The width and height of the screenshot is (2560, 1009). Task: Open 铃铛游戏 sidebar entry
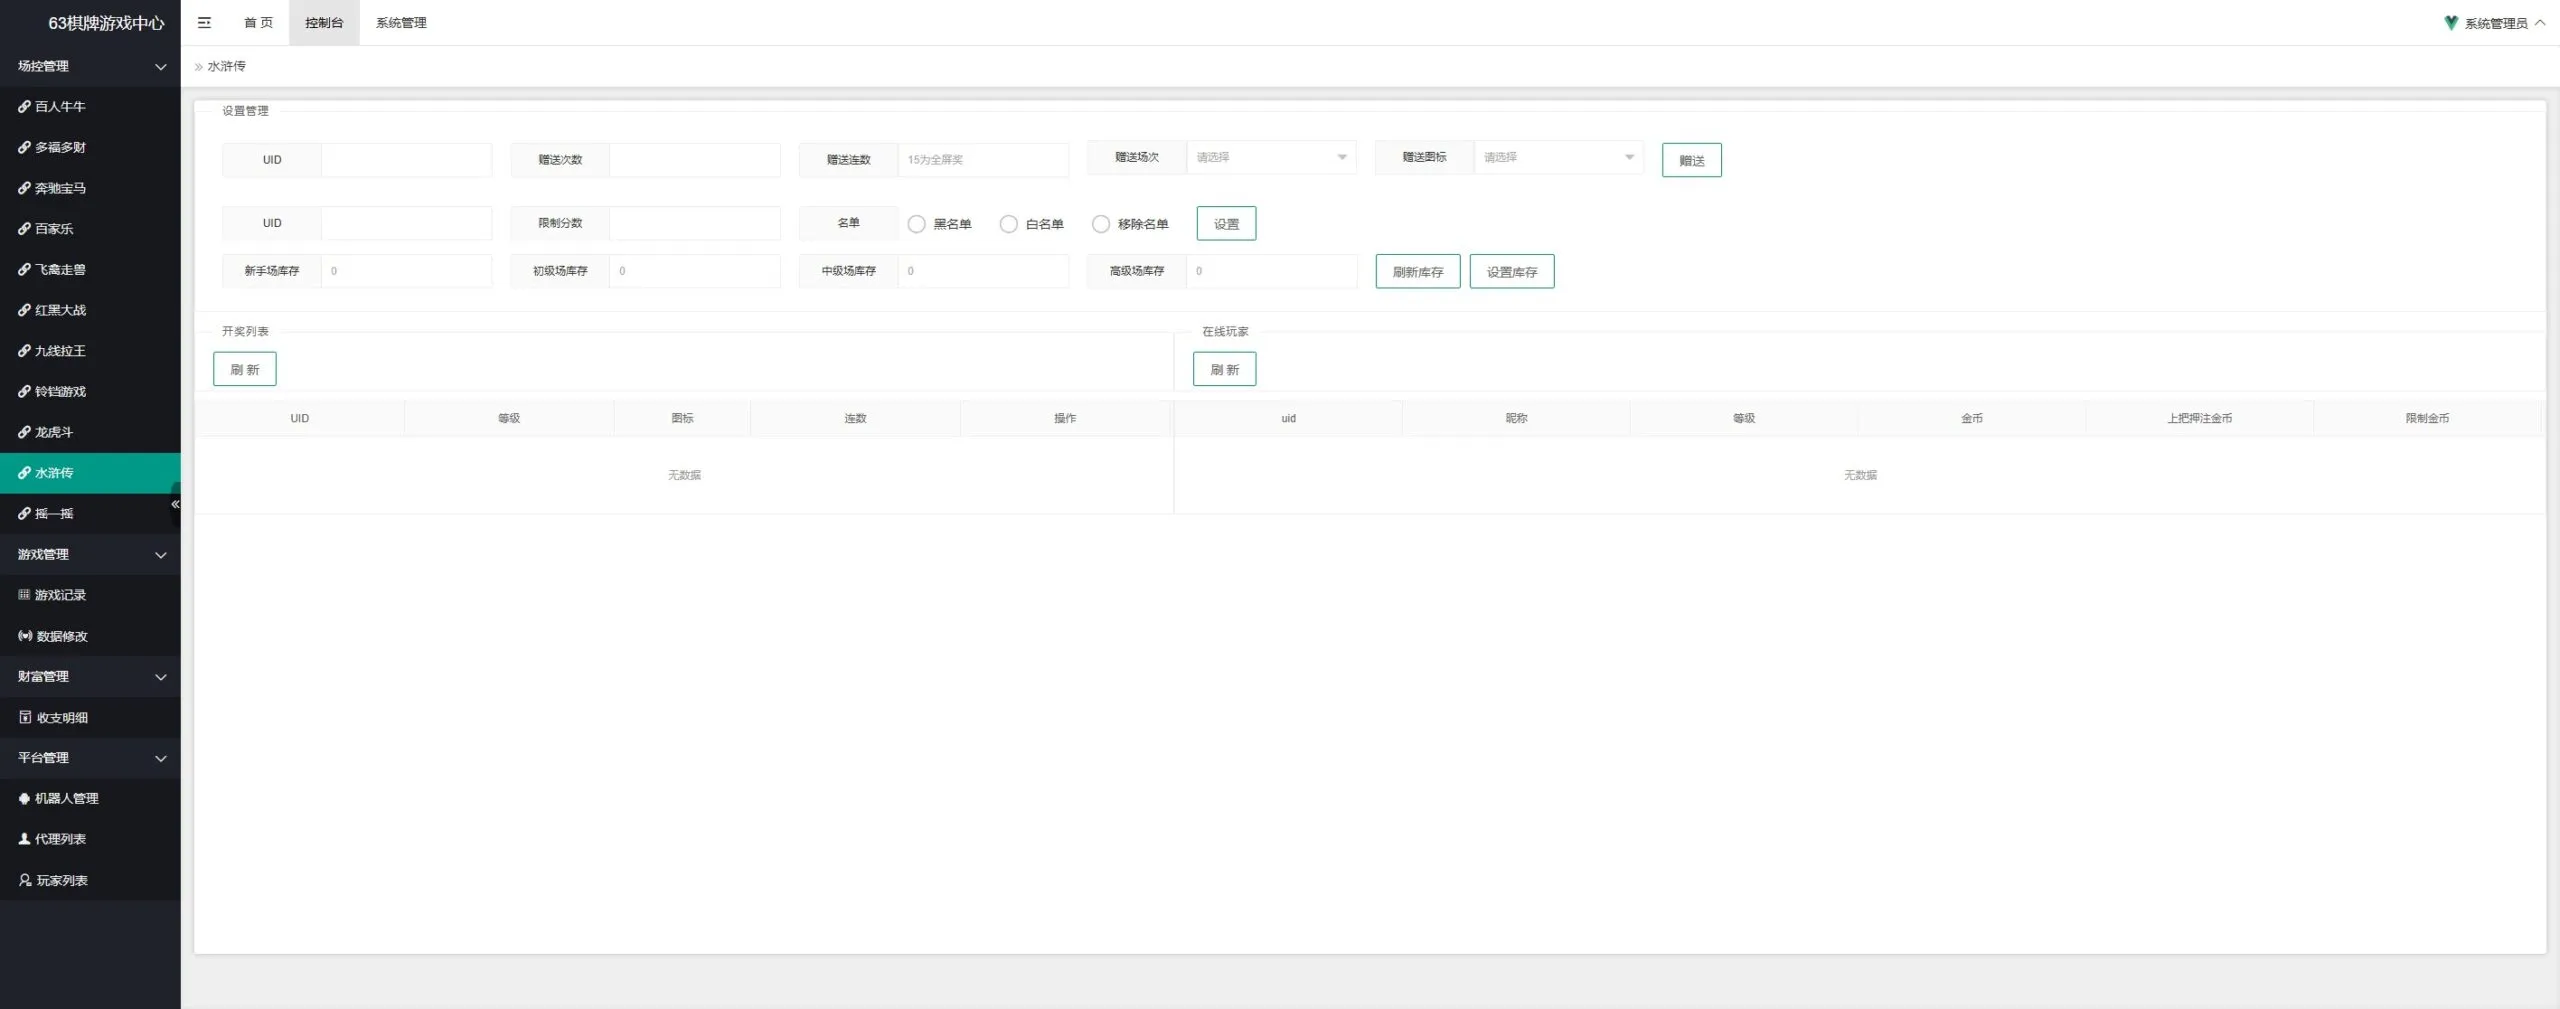click(x=90, y=391)
